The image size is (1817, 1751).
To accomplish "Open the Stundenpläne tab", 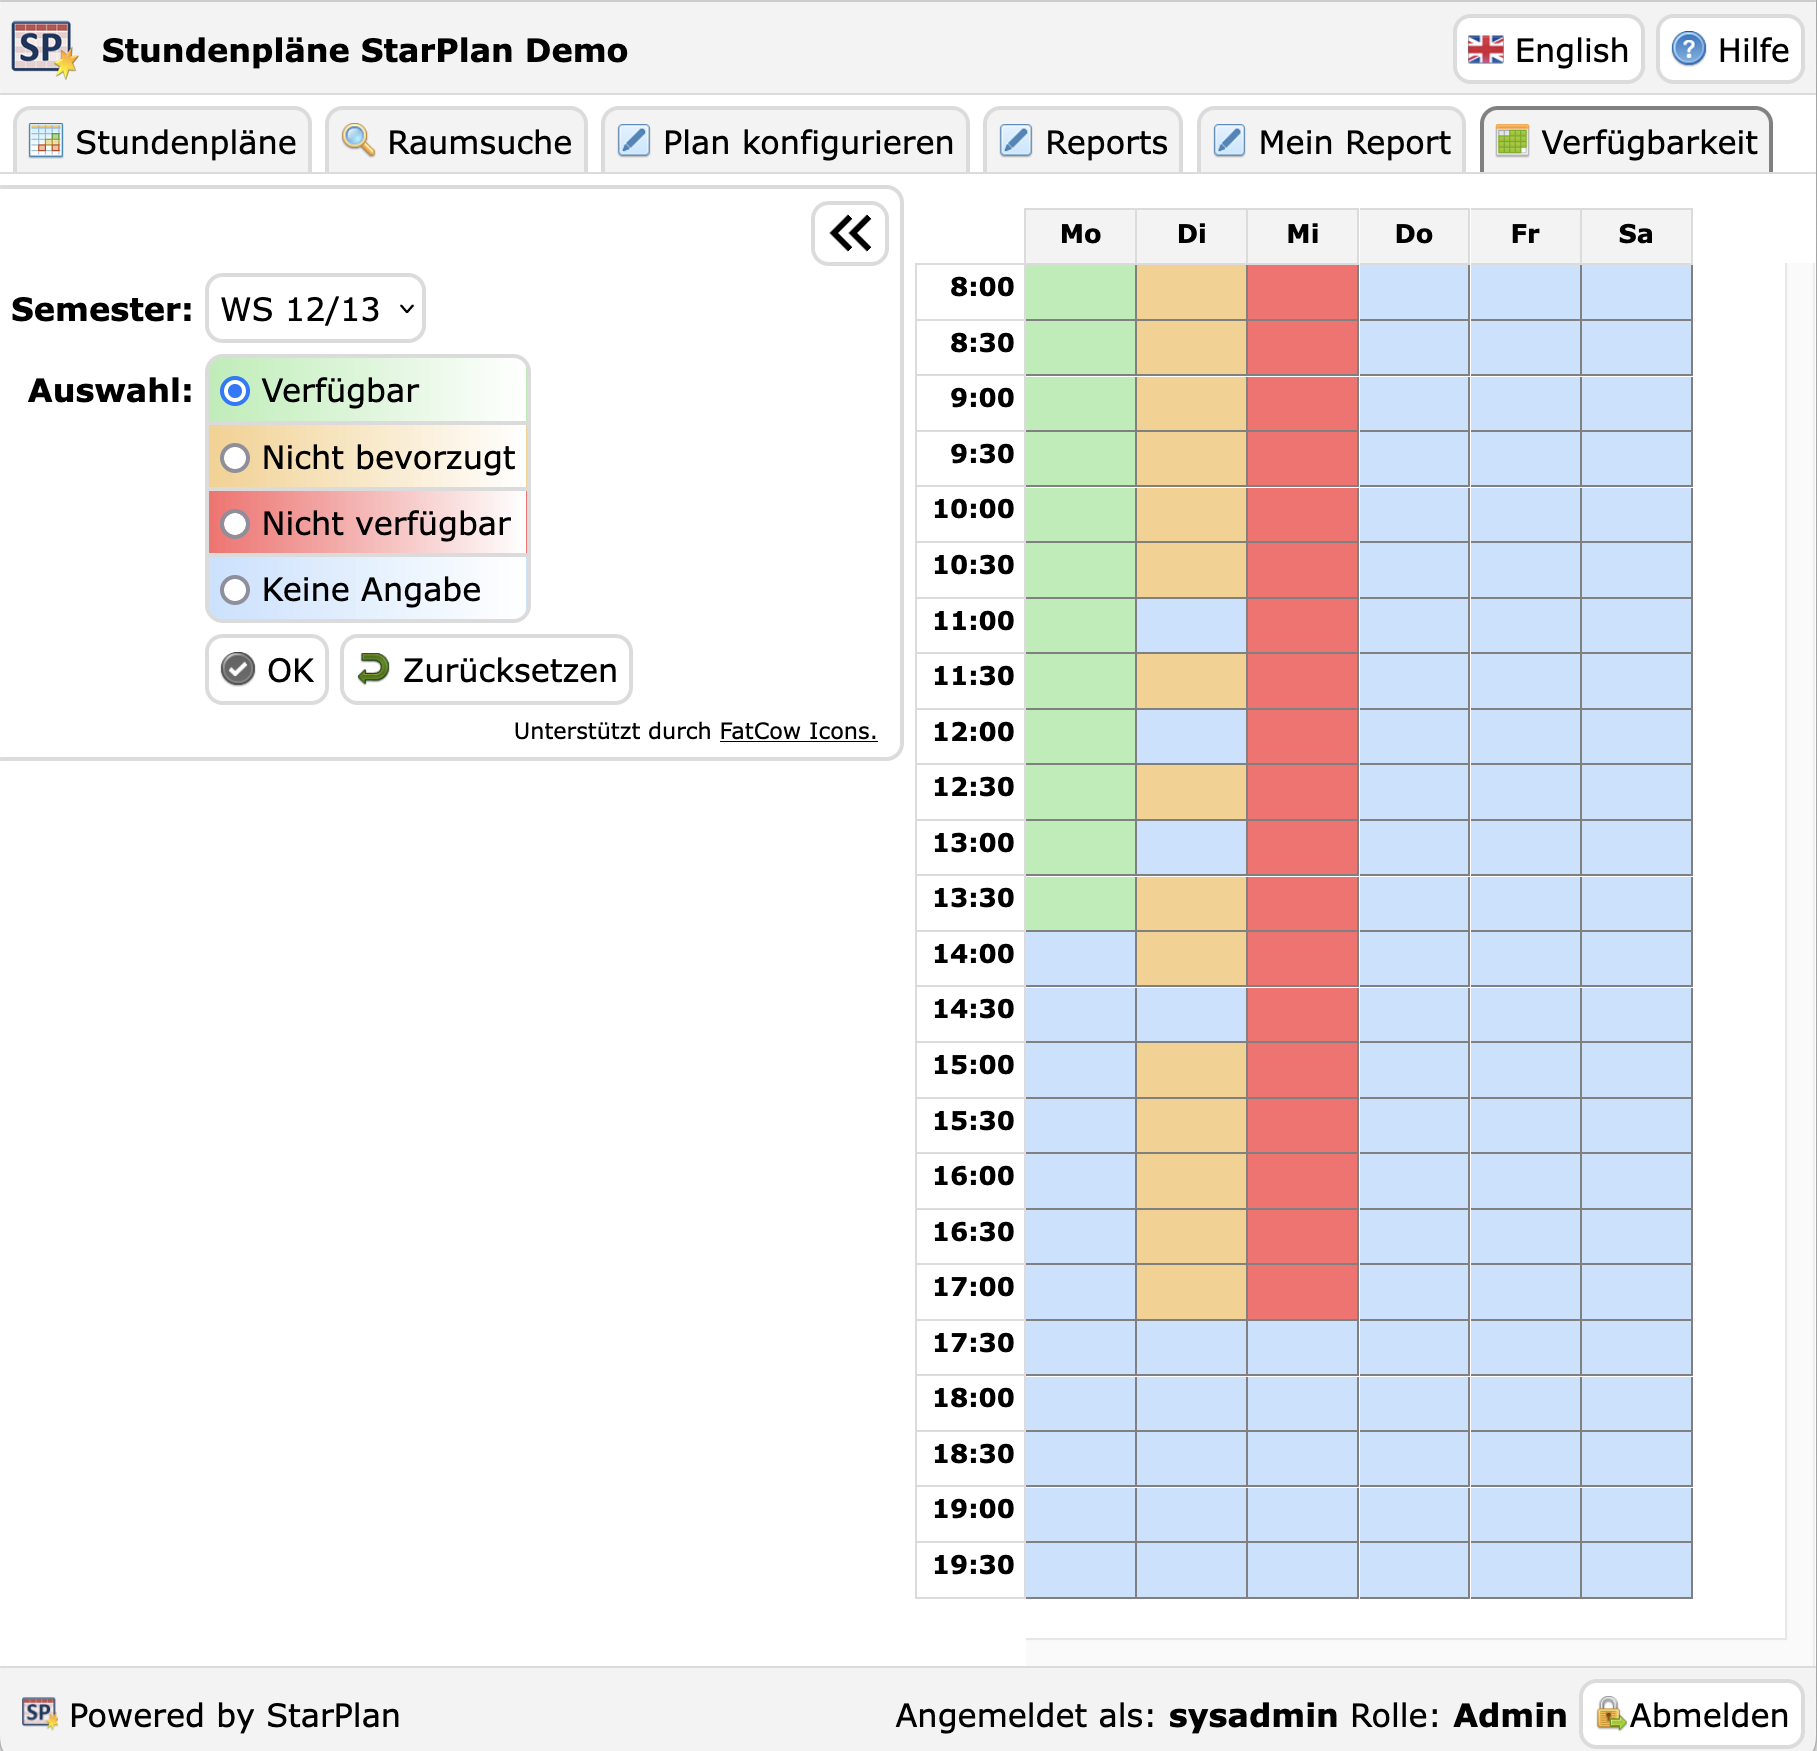I will click(163, 142).
